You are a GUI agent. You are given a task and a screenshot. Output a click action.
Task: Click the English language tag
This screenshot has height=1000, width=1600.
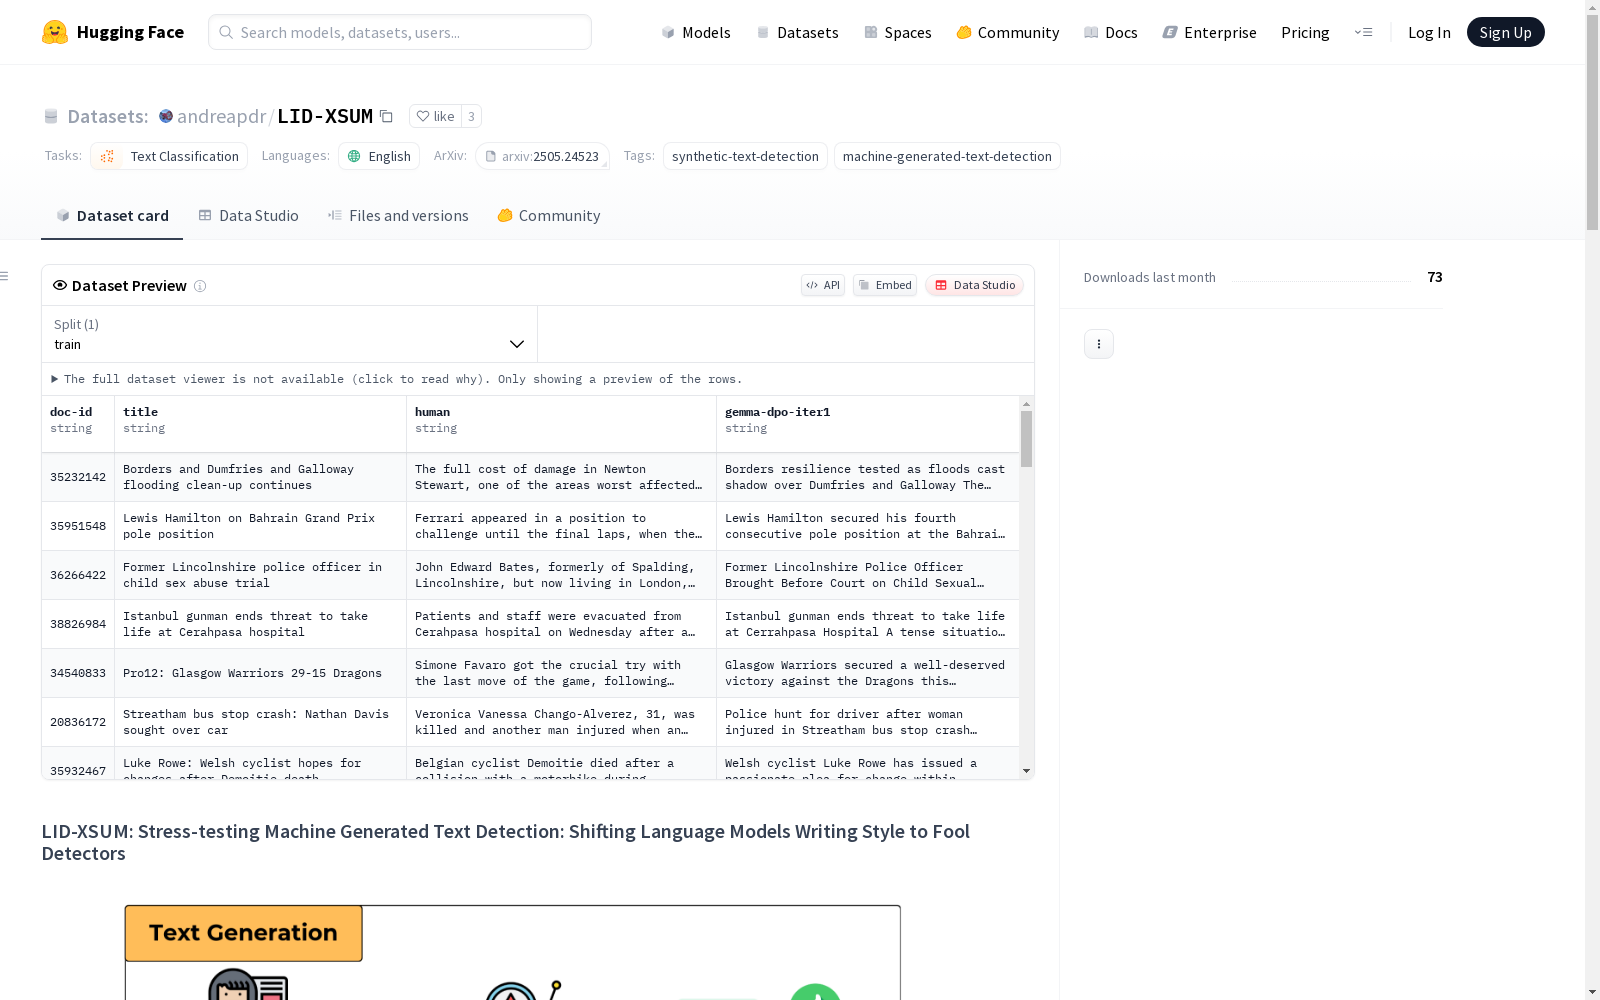tap(379, 156)
